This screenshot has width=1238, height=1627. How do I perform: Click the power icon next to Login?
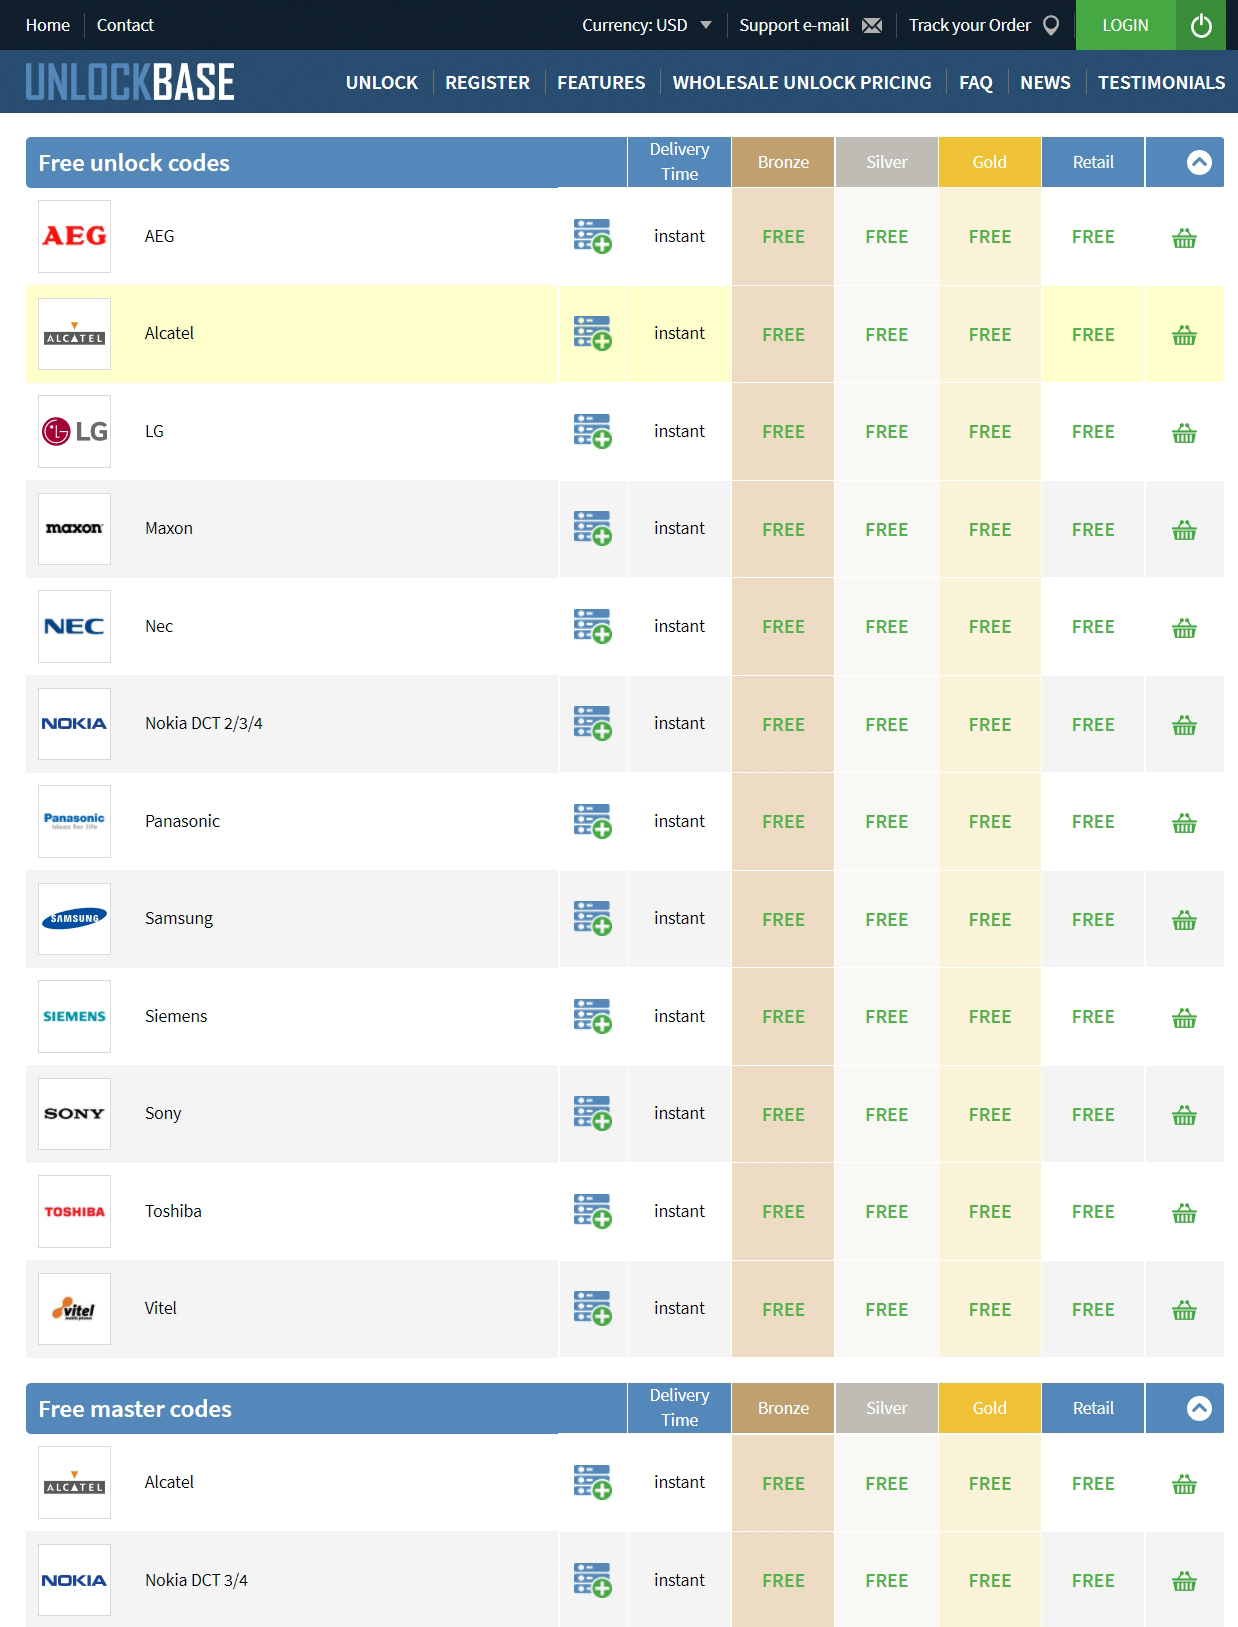click(1201, 25)
